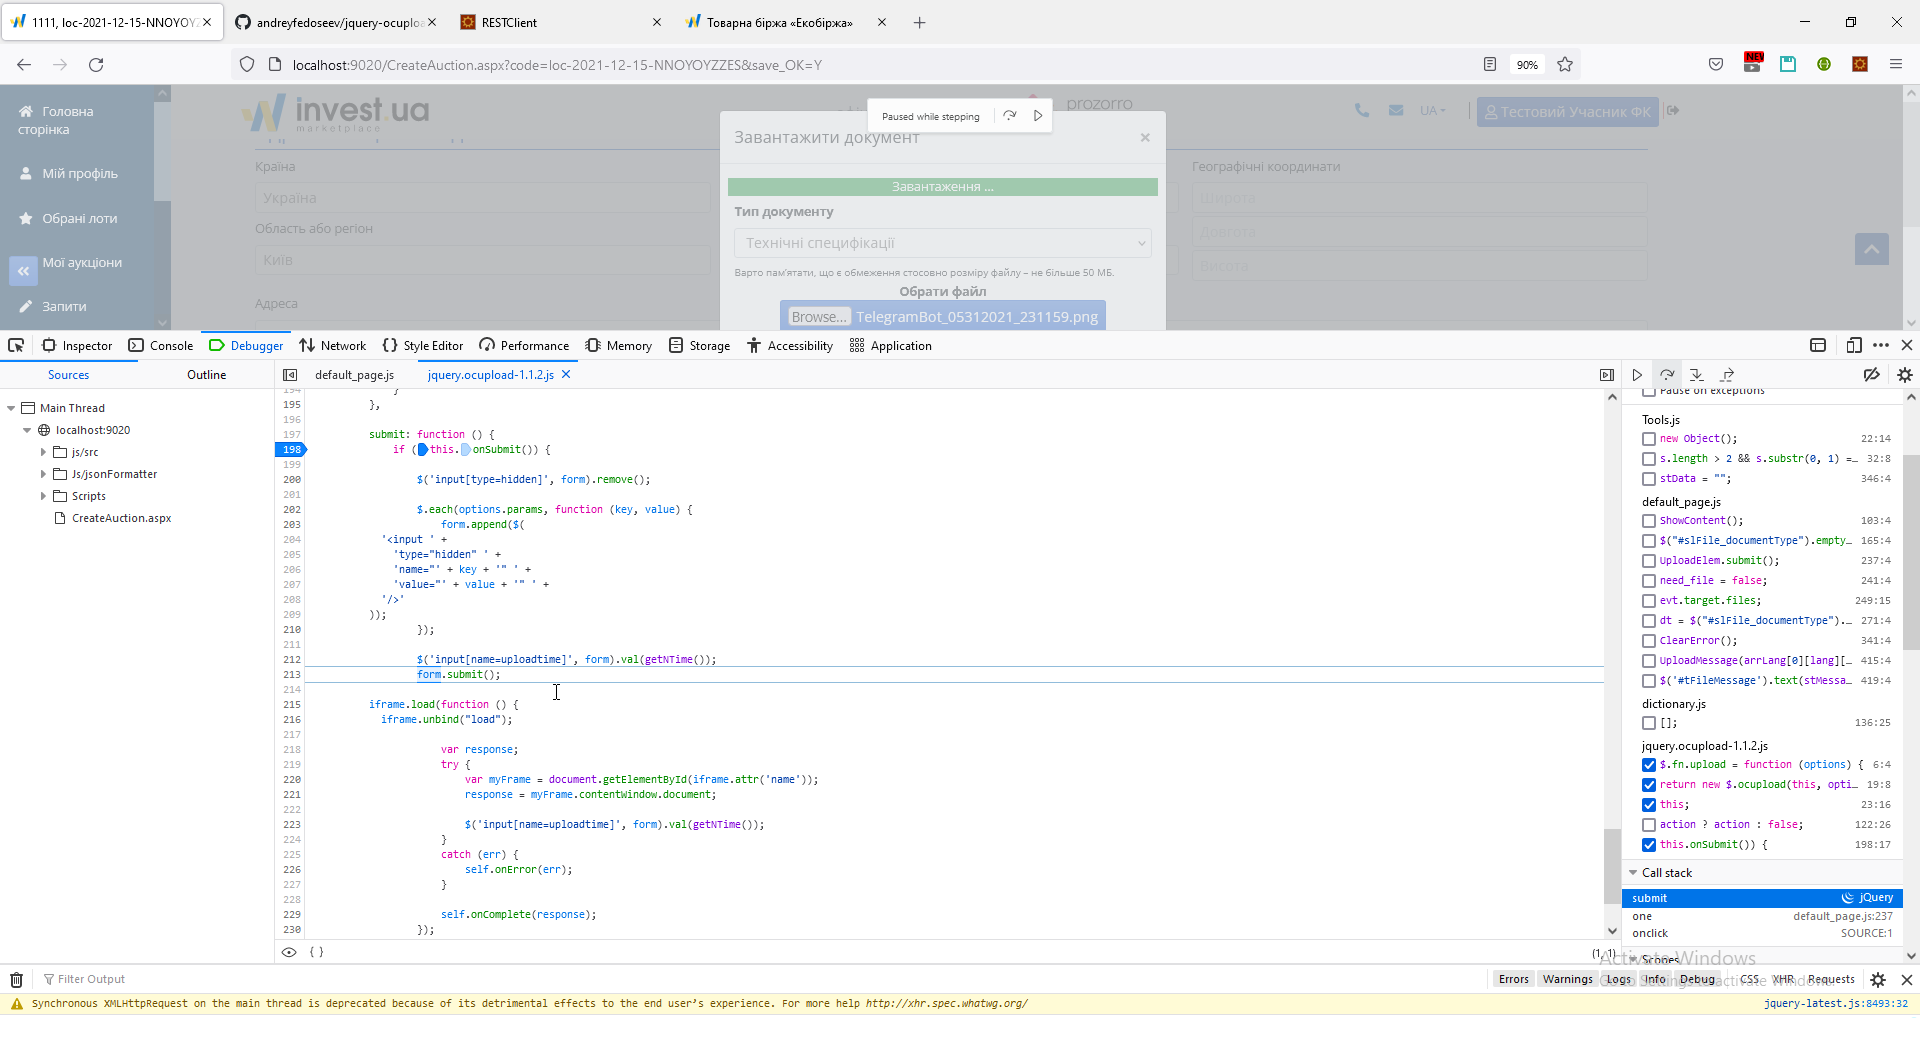1920x1039 pixels.
Task: Filter console by Errors
Action: (1514, 980)
